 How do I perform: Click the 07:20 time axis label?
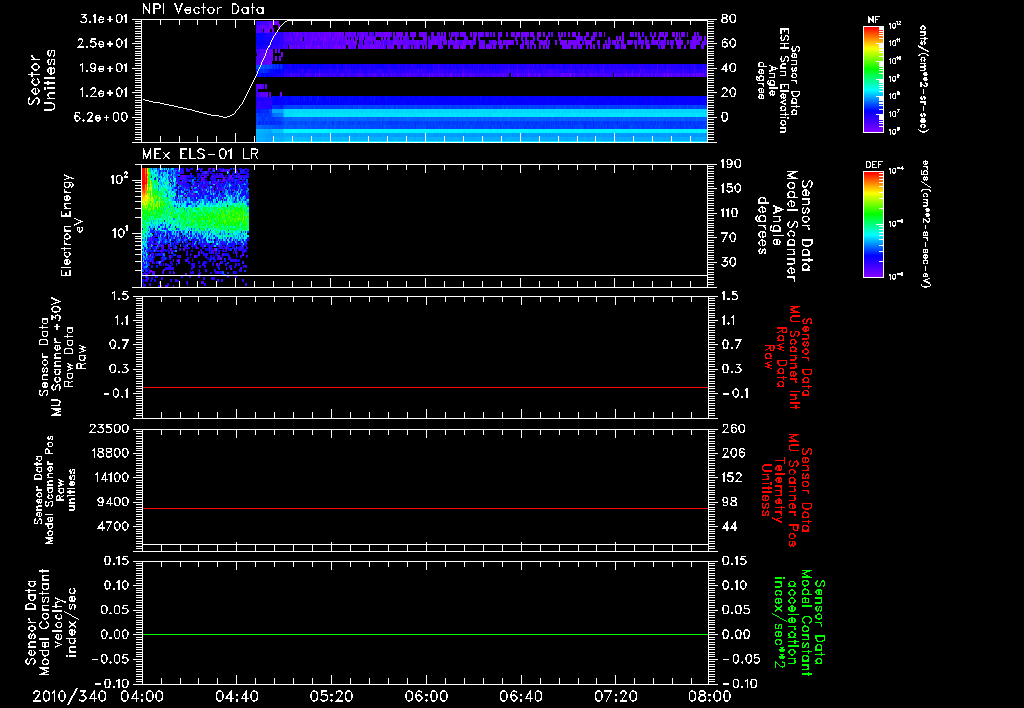click(615, 696)
